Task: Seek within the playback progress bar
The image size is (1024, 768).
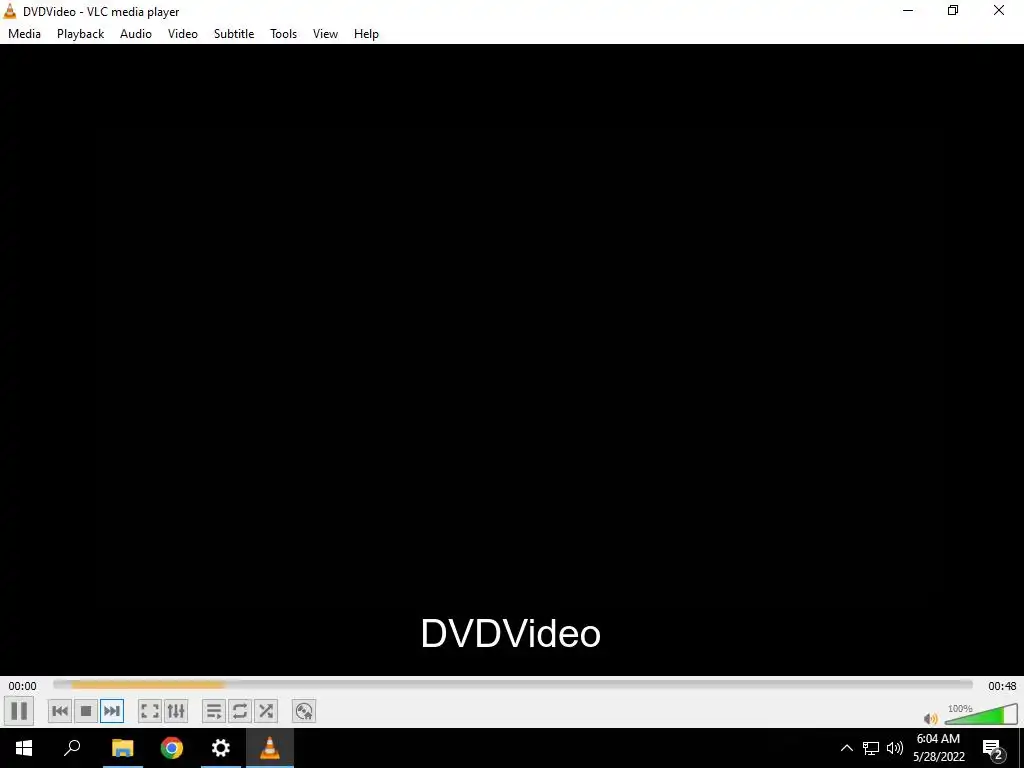Action: point(513,684)
